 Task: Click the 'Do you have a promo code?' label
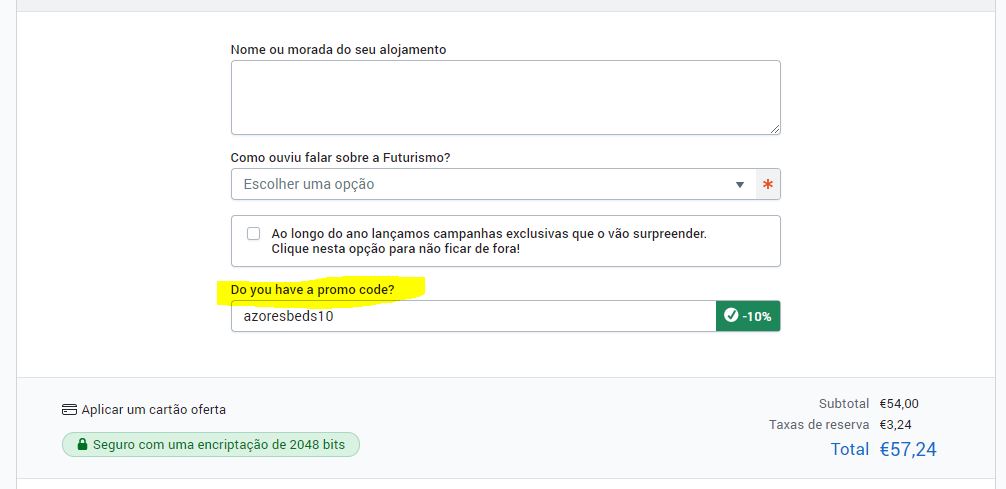click(312, 290)
